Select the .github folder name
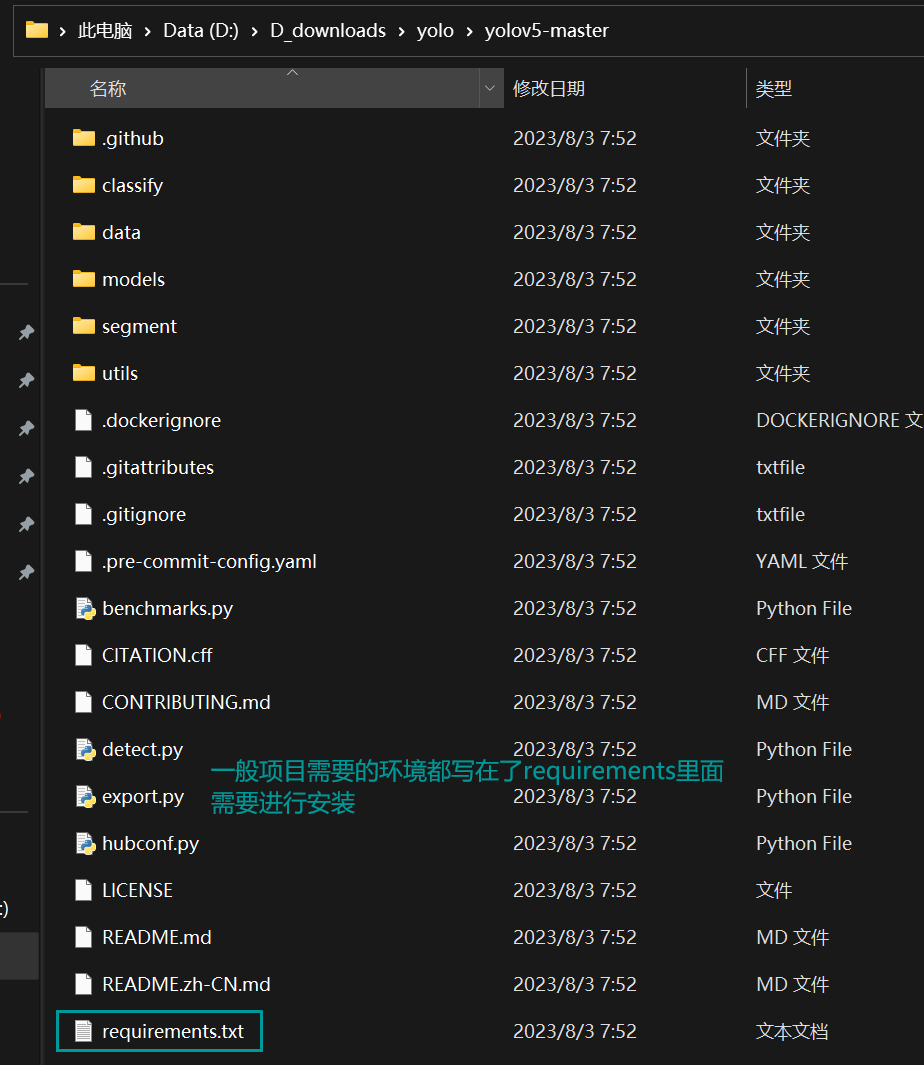Viewport: 924px width, 1065px height. point(133,138)
